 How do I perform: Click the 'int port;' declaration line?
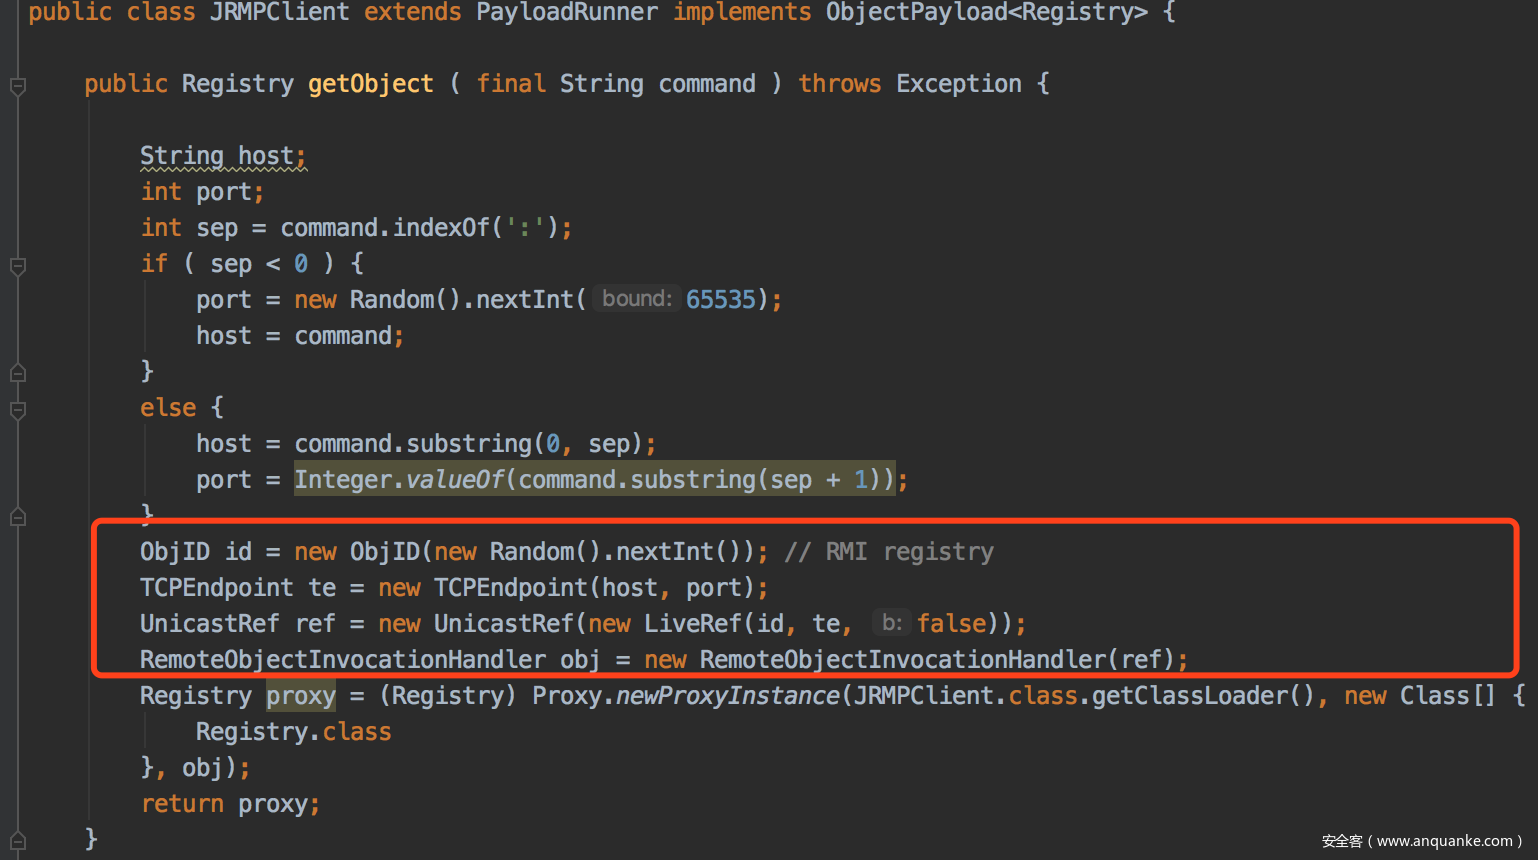pyautogui.click(x=202, y=192)
